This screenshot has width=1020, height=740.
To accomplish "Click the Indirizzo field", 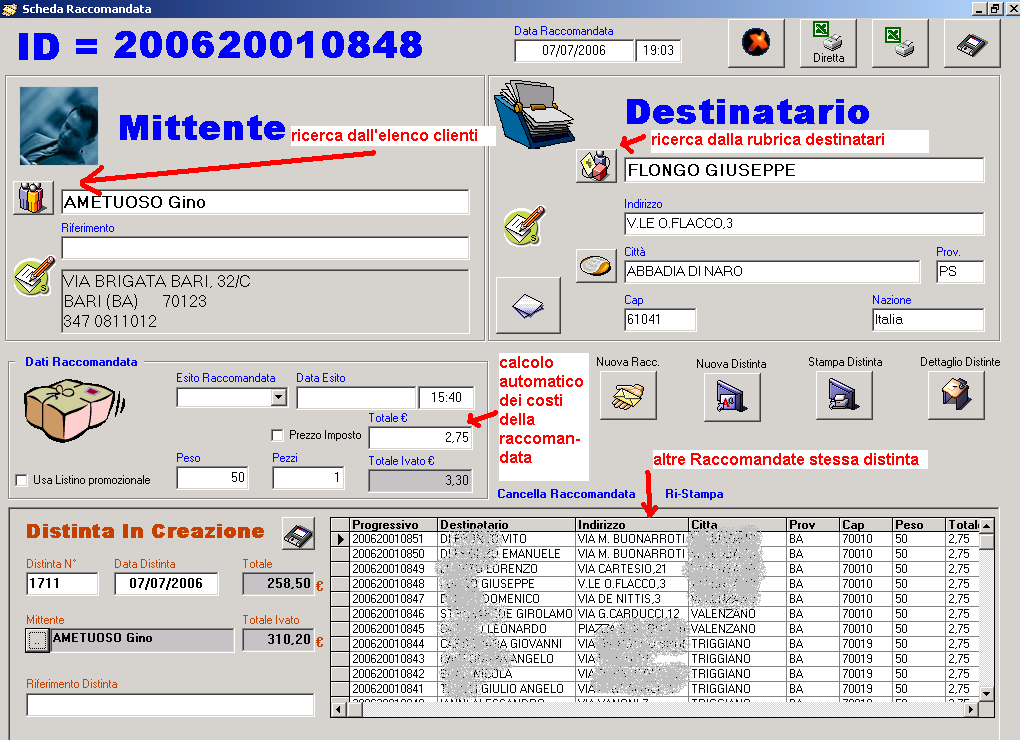I will 804,224.
